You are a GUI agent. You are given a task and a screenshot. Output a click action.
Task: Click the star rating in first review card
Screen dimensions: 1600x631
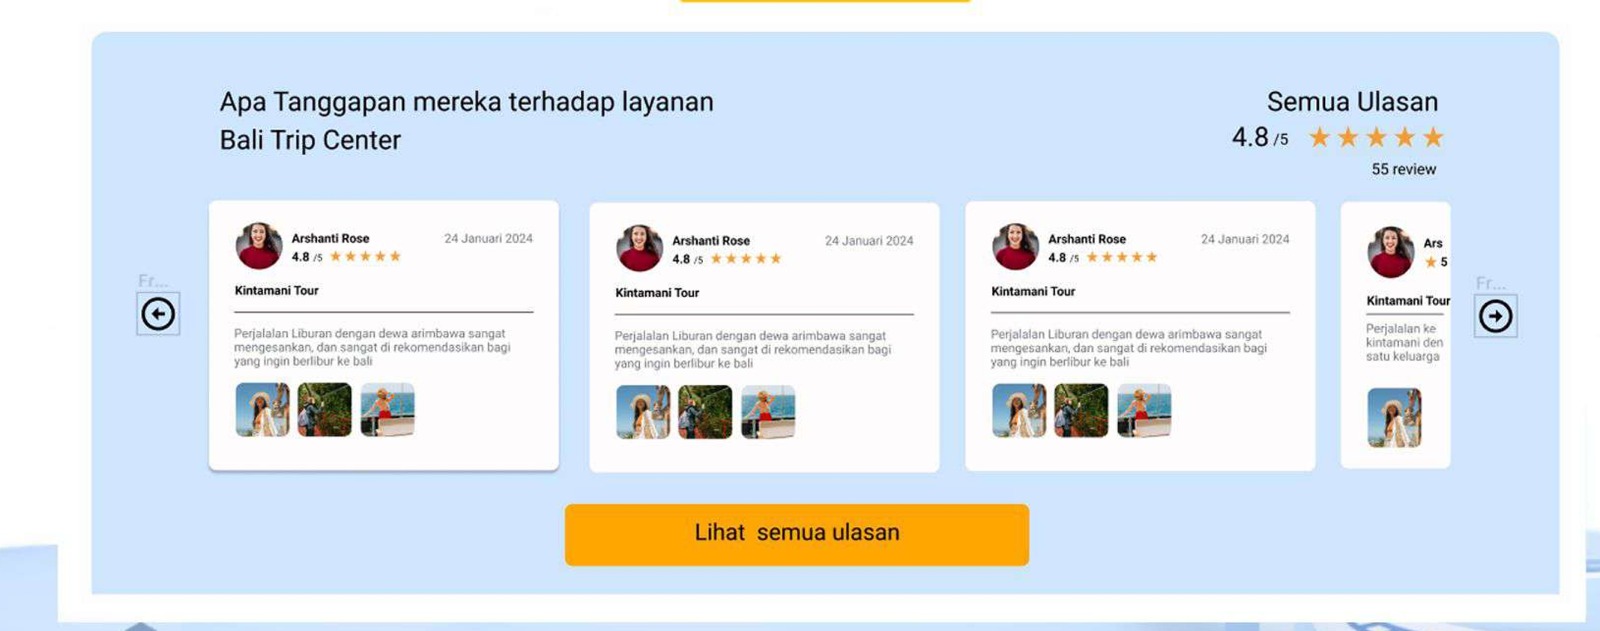[365, 257]
